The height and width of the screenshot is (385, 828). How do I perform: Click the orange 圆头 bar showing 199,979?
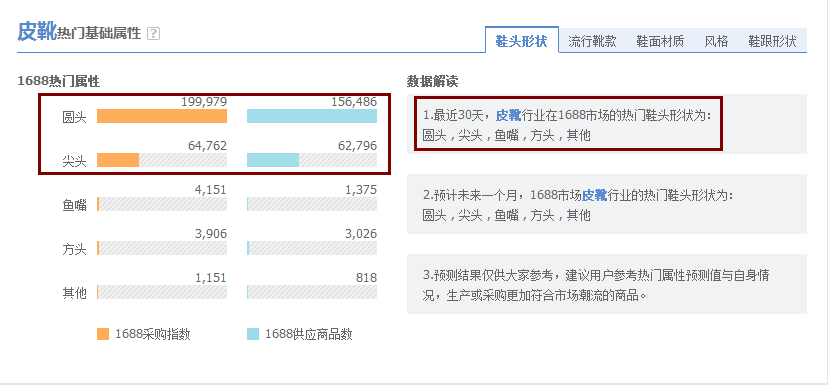tap(162, 116)
